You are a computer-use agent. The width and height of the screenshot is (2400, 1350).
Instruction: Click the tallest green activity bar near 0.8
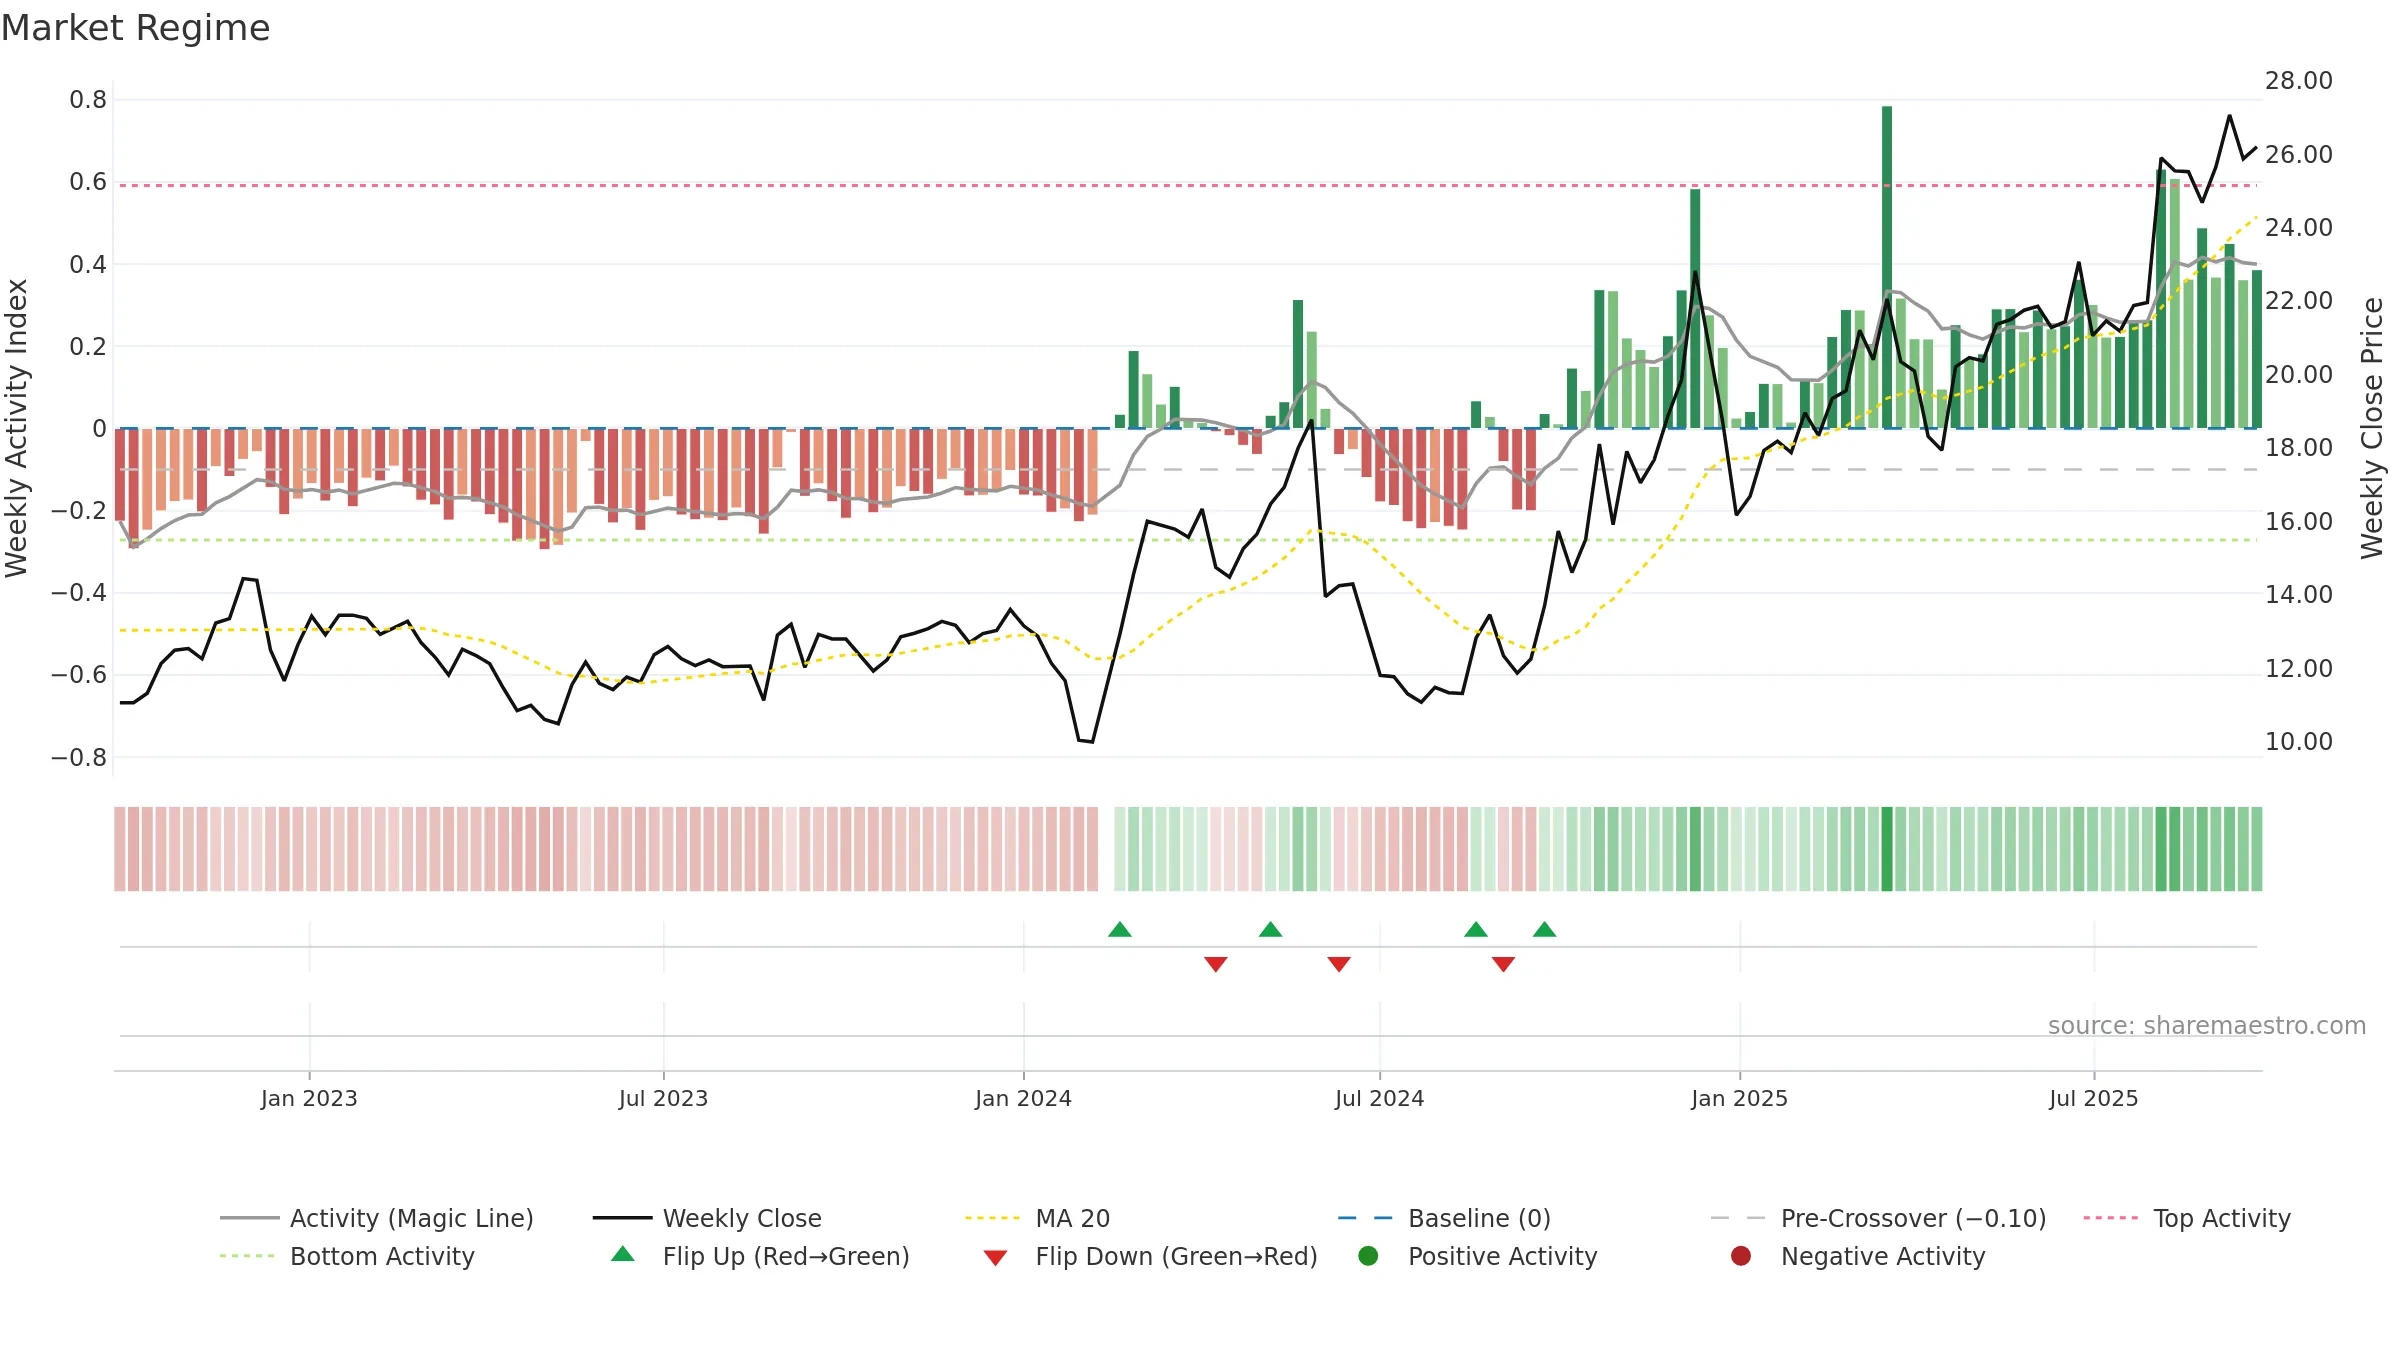1887,267
